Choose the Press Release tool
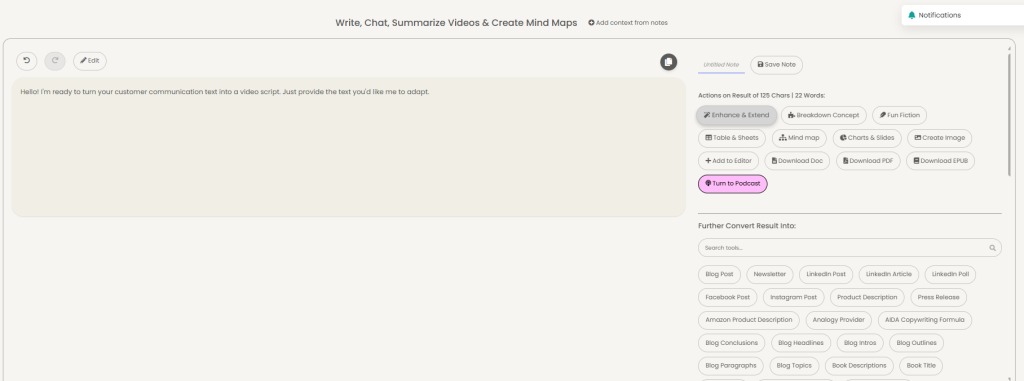The image size is (1024, 381). coord(938,297)
